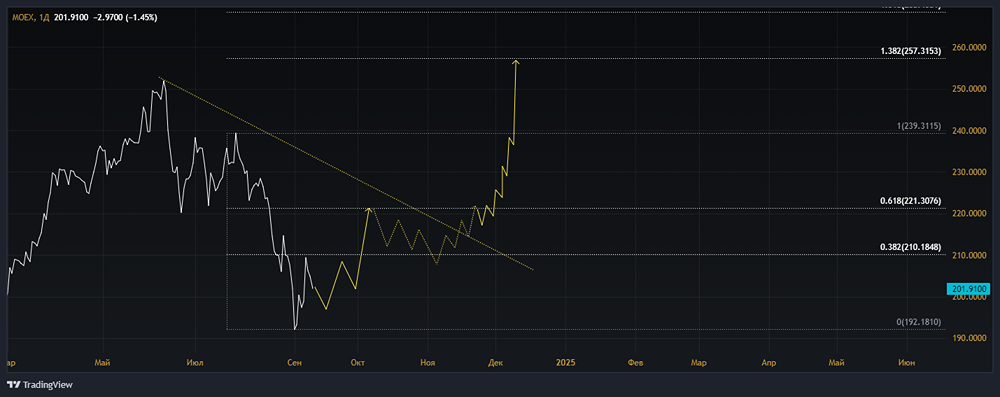Click 260.0000 on the price axis

tap(969, 48)
